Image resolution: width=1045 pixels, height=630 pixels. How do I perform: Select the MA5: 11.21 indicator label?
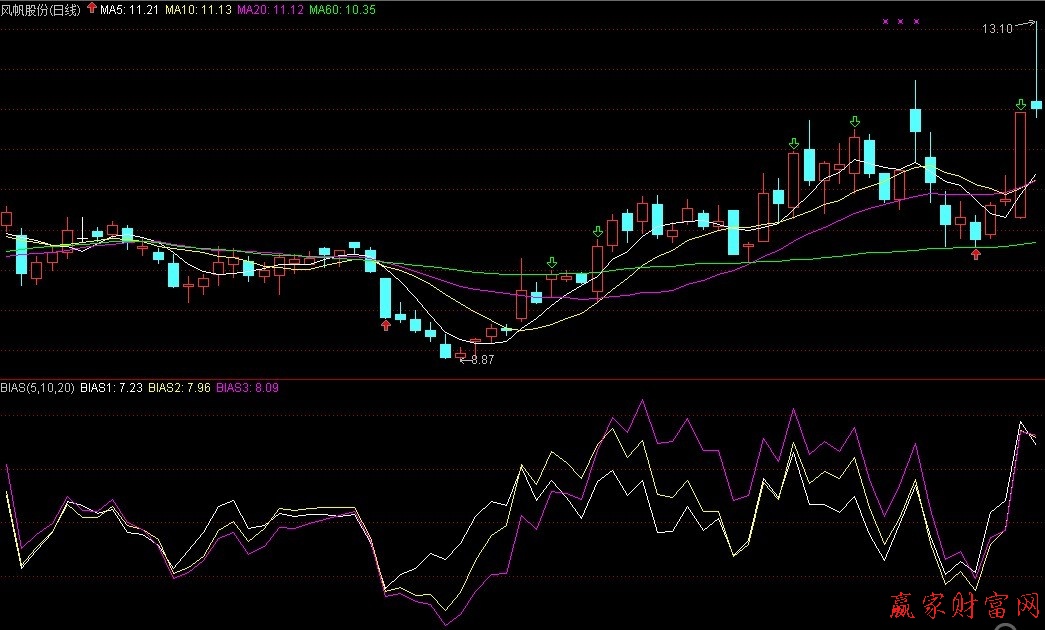pyautogui.click(x=130, y=9)
